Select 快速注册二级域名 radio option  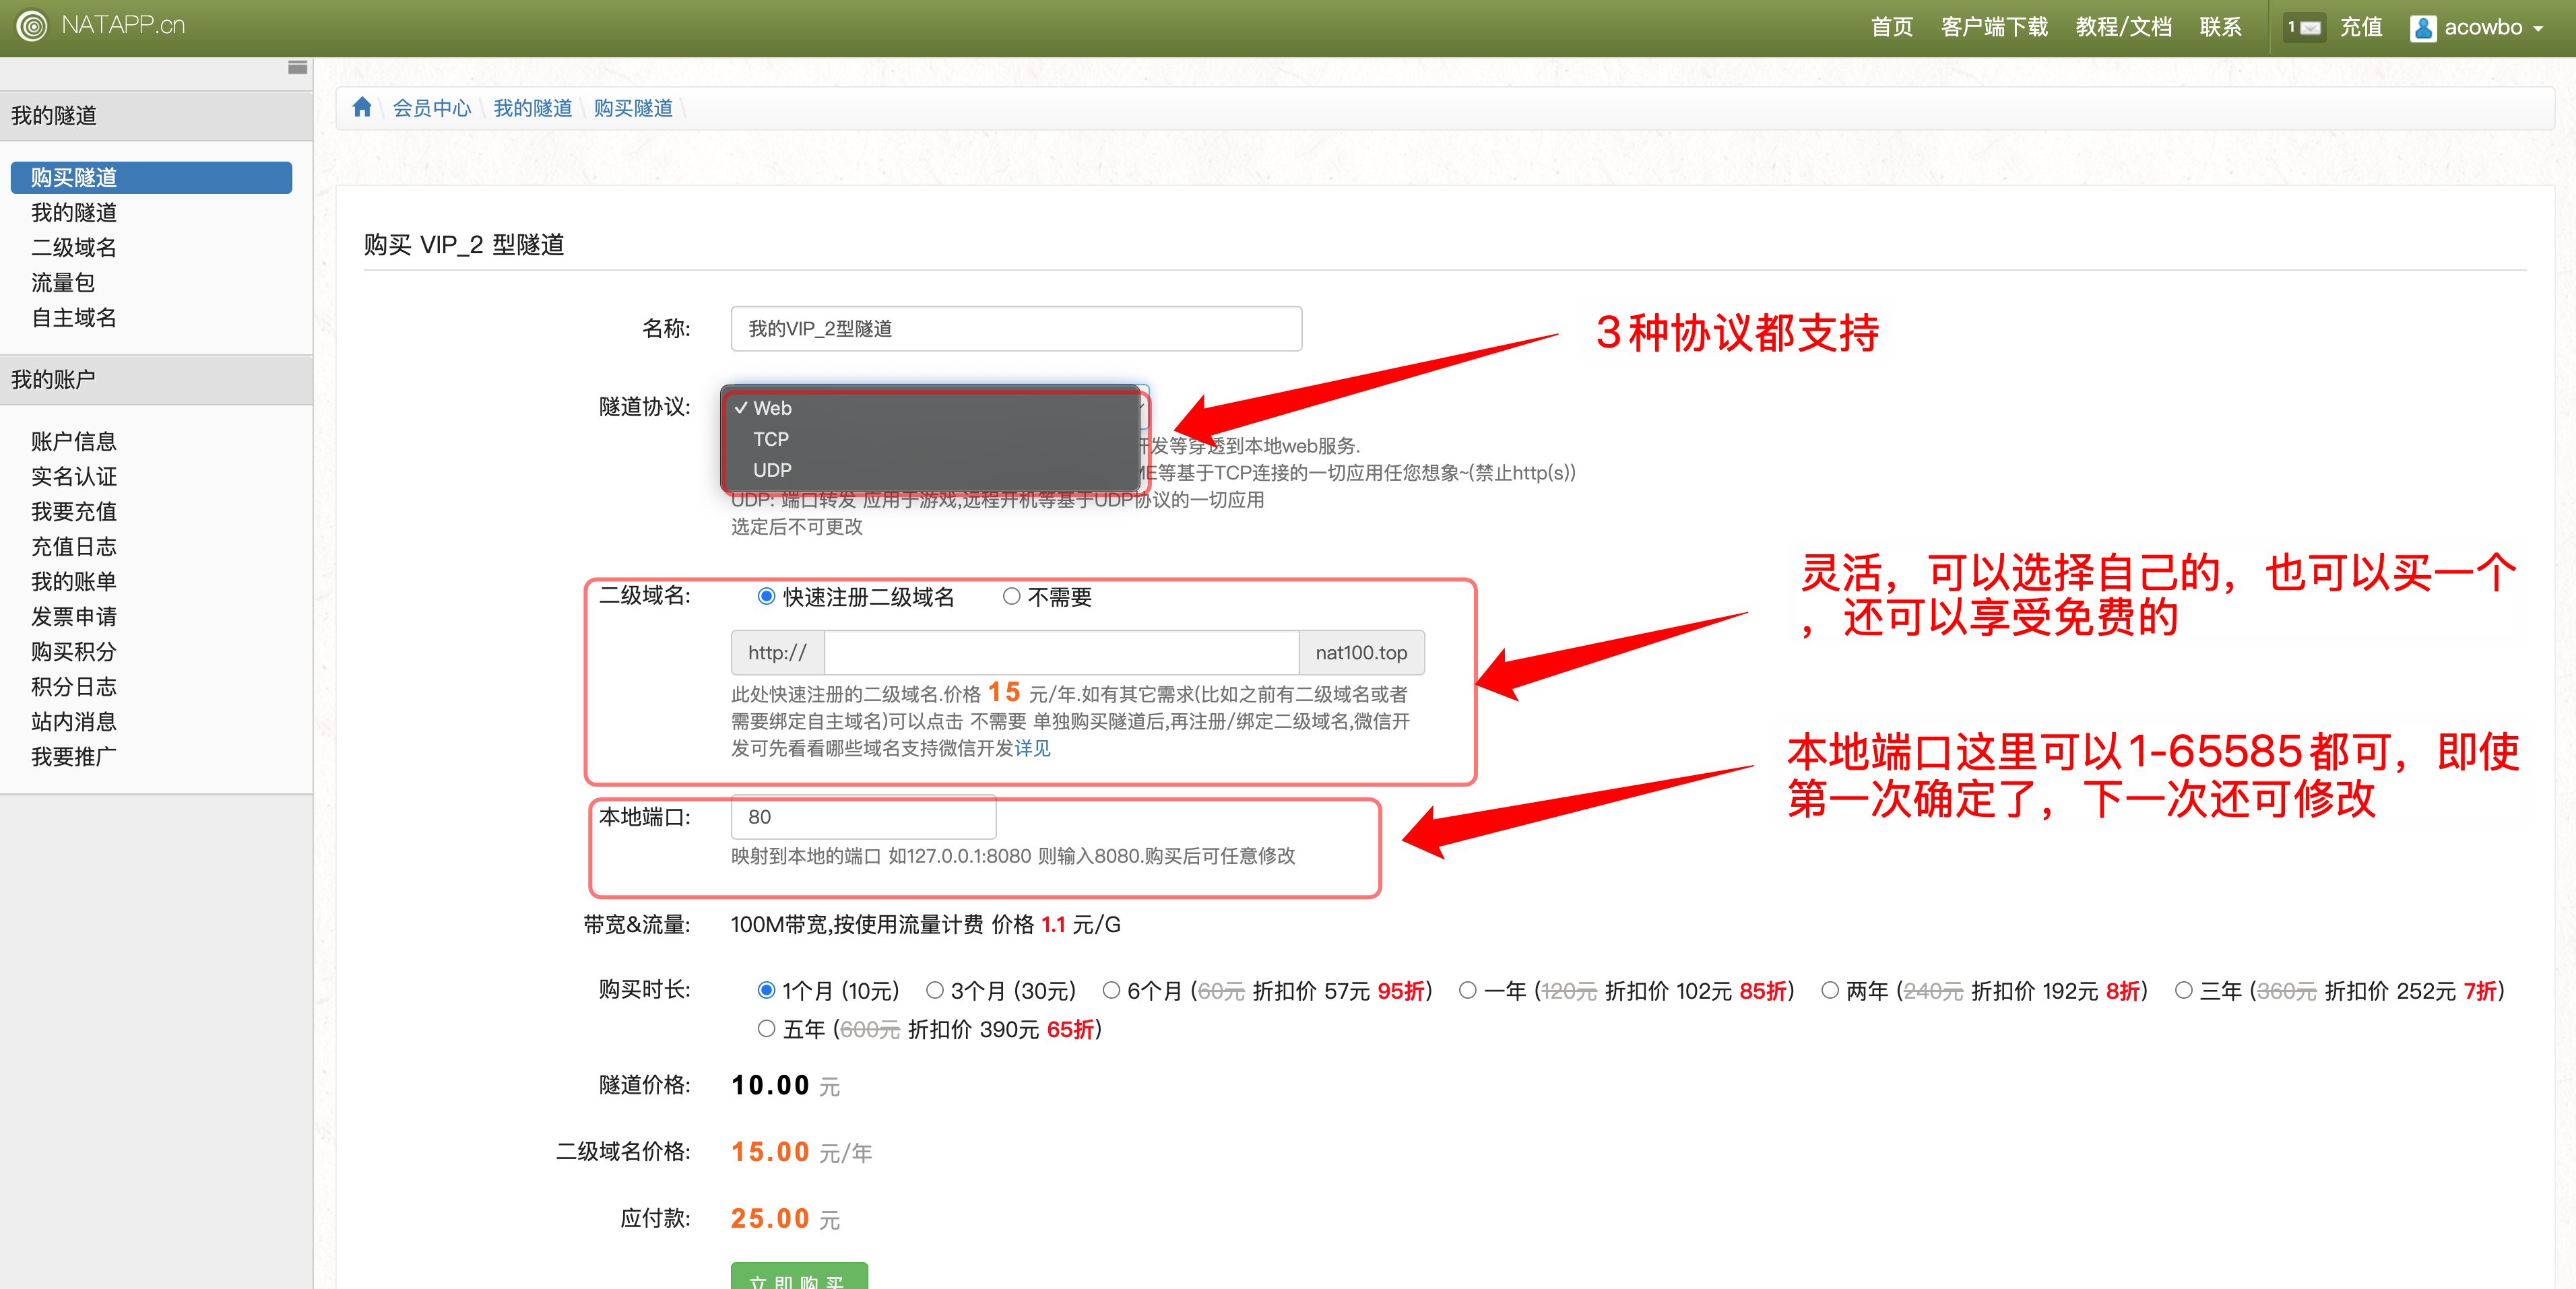pyautogui.click(x=766, y=596)
